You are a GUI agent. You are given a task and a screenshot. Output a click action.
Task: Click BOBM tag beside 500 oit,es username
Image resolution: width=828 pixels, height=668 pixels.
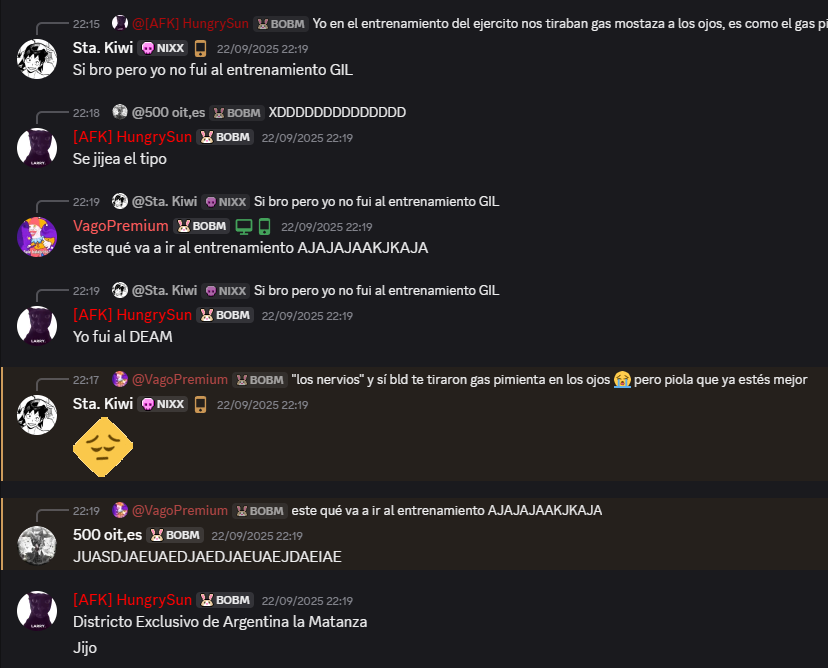coord(175,535)
